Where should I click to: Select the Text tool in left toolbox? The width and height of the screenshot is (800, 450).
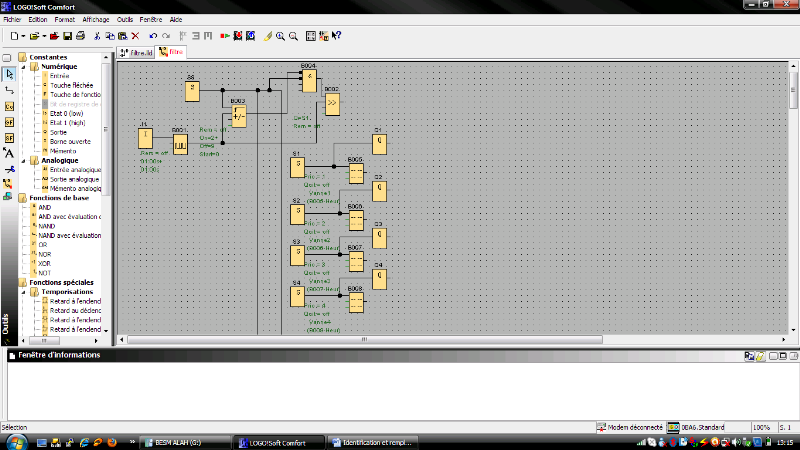pos(9,153)
